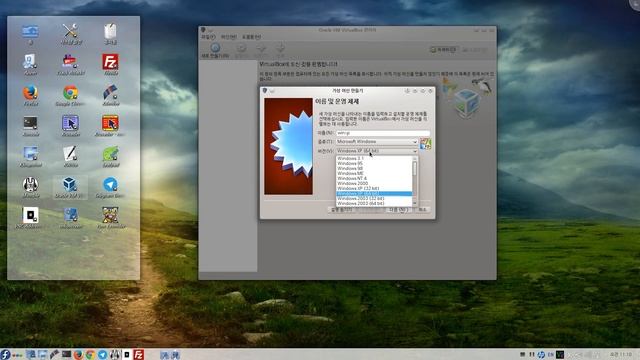Open the white square black-dot icon
The image size is (640, 360).
[x=30, y=216]
